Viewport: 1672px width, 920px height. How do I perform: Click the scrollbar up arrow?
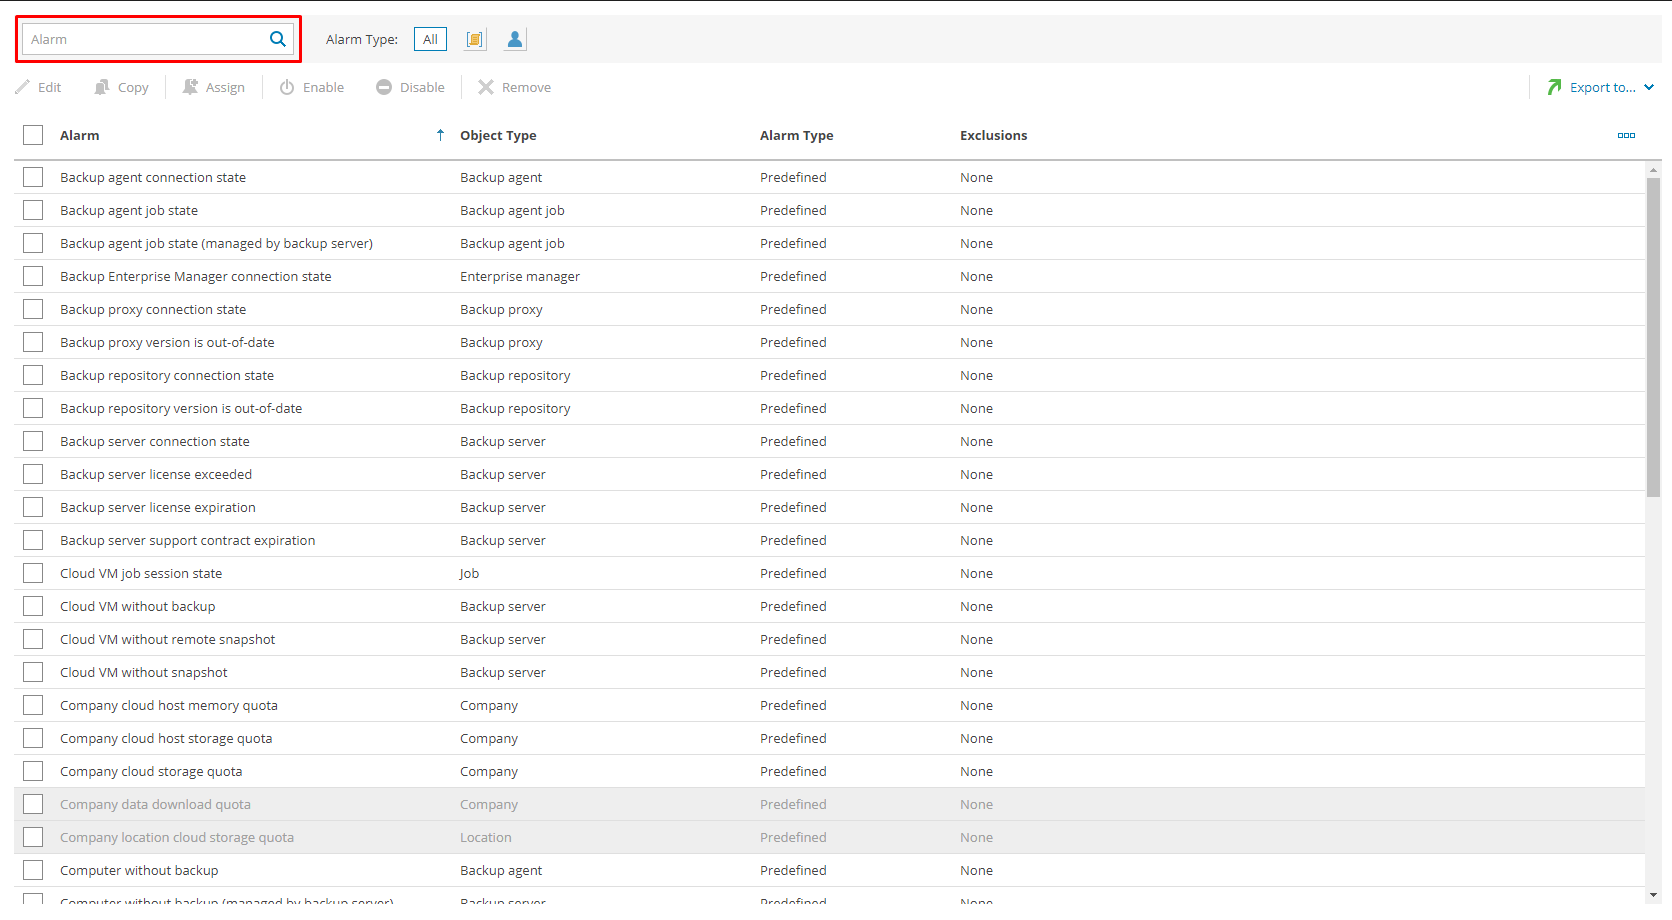coord(1653,170)
